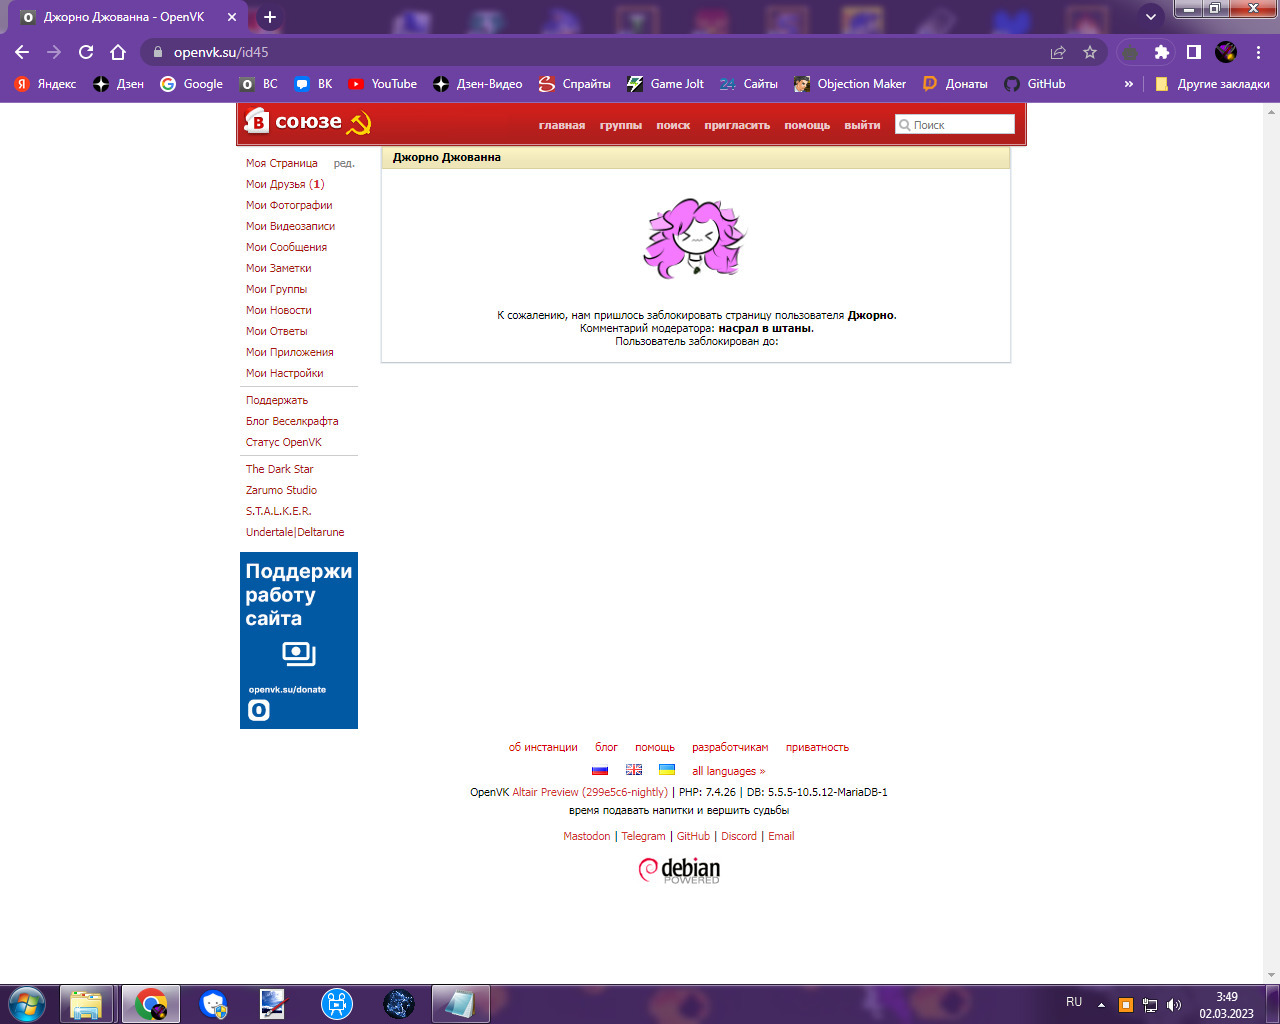Open the Undertale|Deltarune sidebar link

coord(295,532)
